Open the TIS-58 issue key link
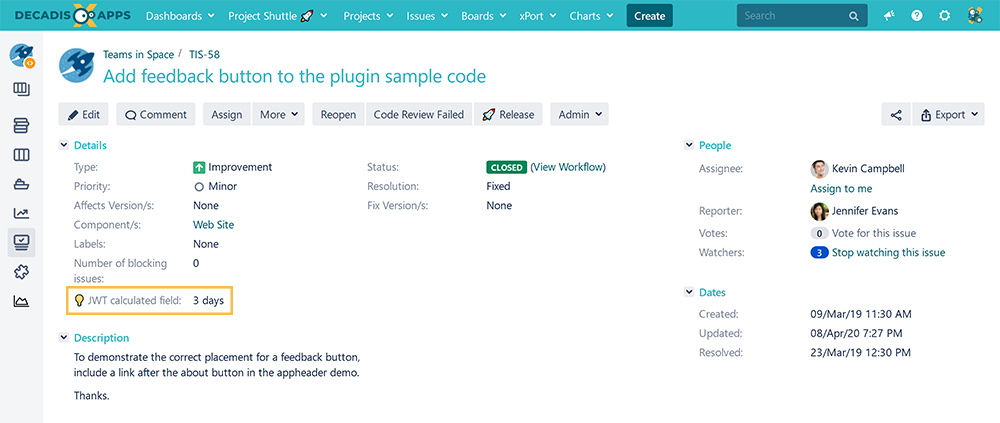The width and height of the screenshot is (1000, 423). tap(204, 55)
